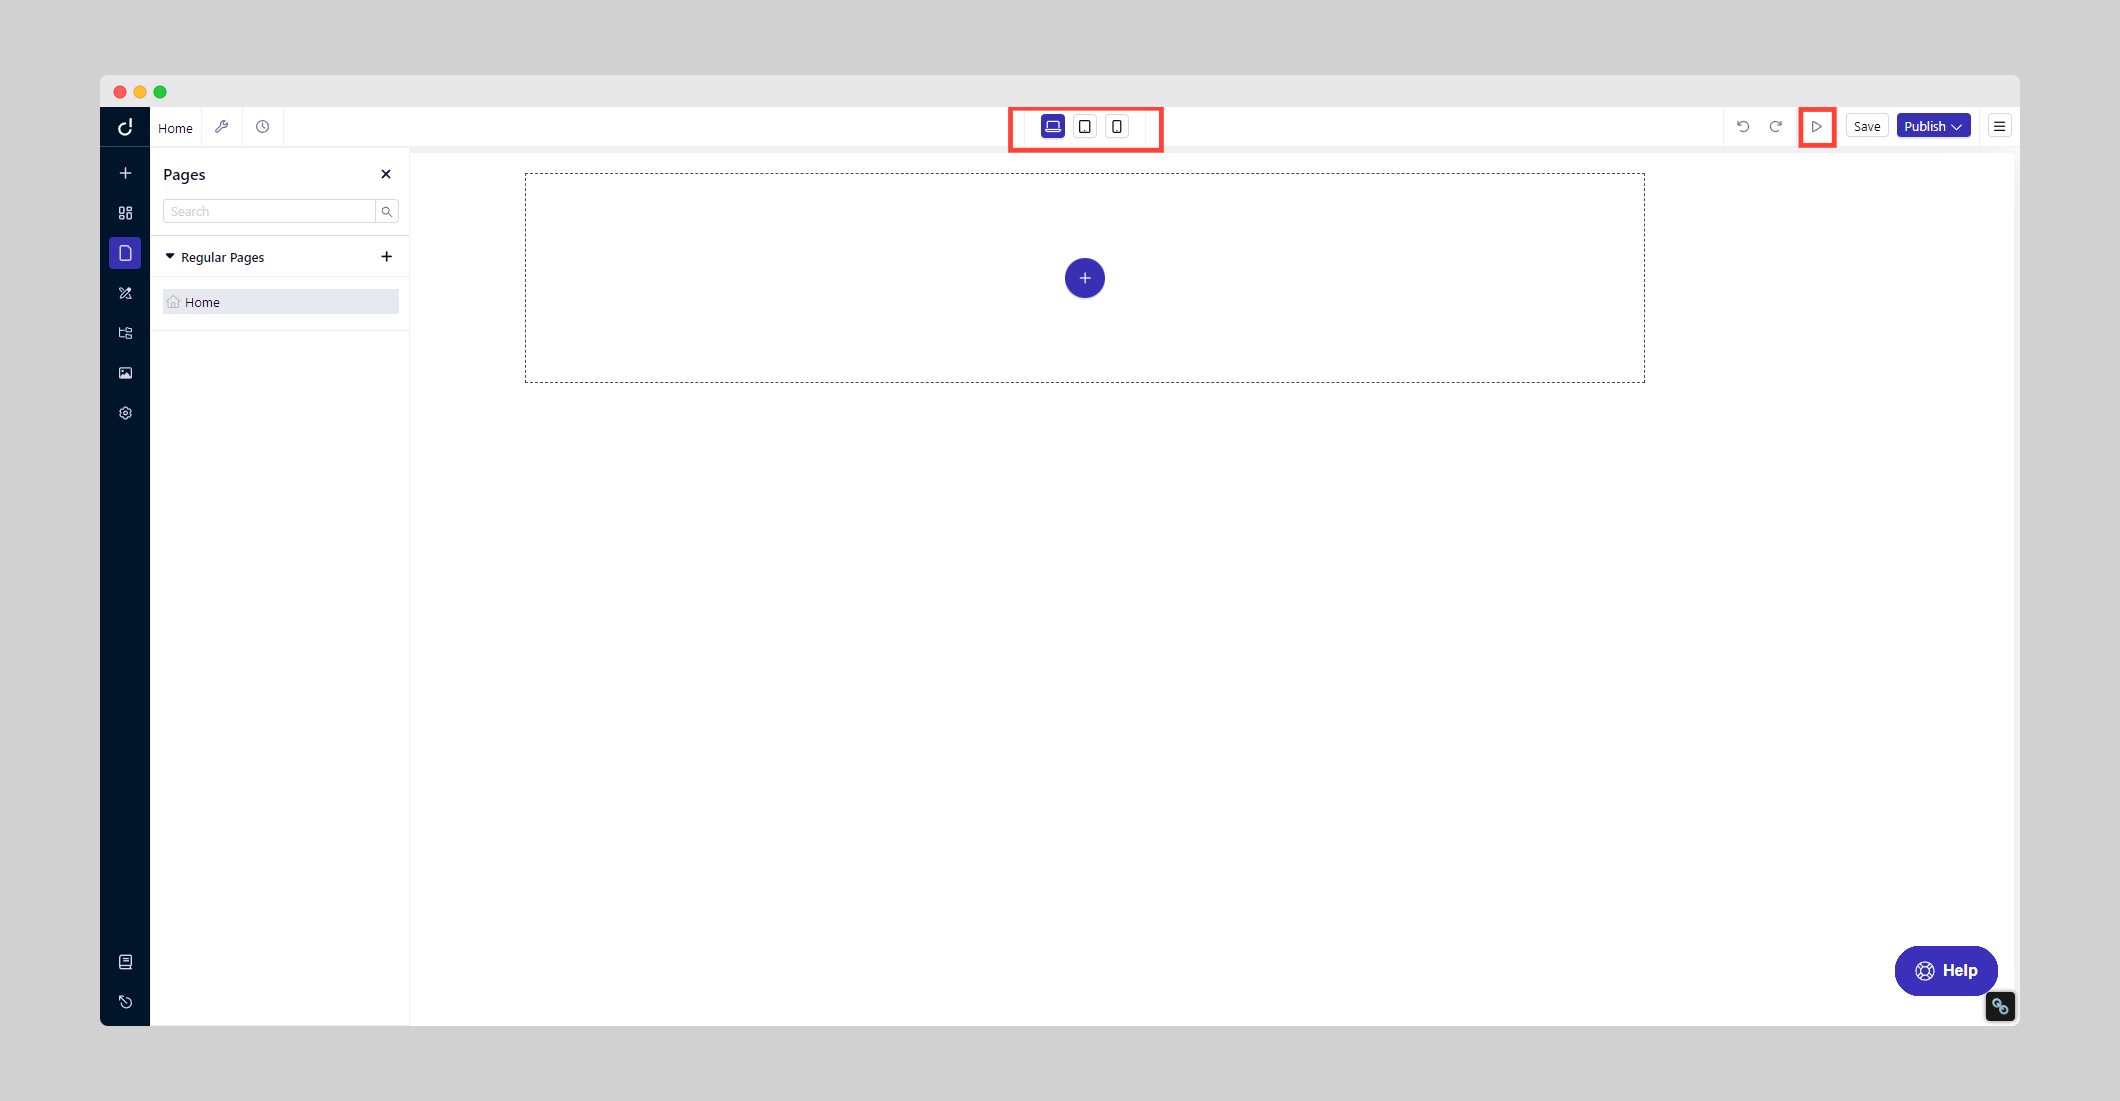Click Save button

coord(1866,126)
